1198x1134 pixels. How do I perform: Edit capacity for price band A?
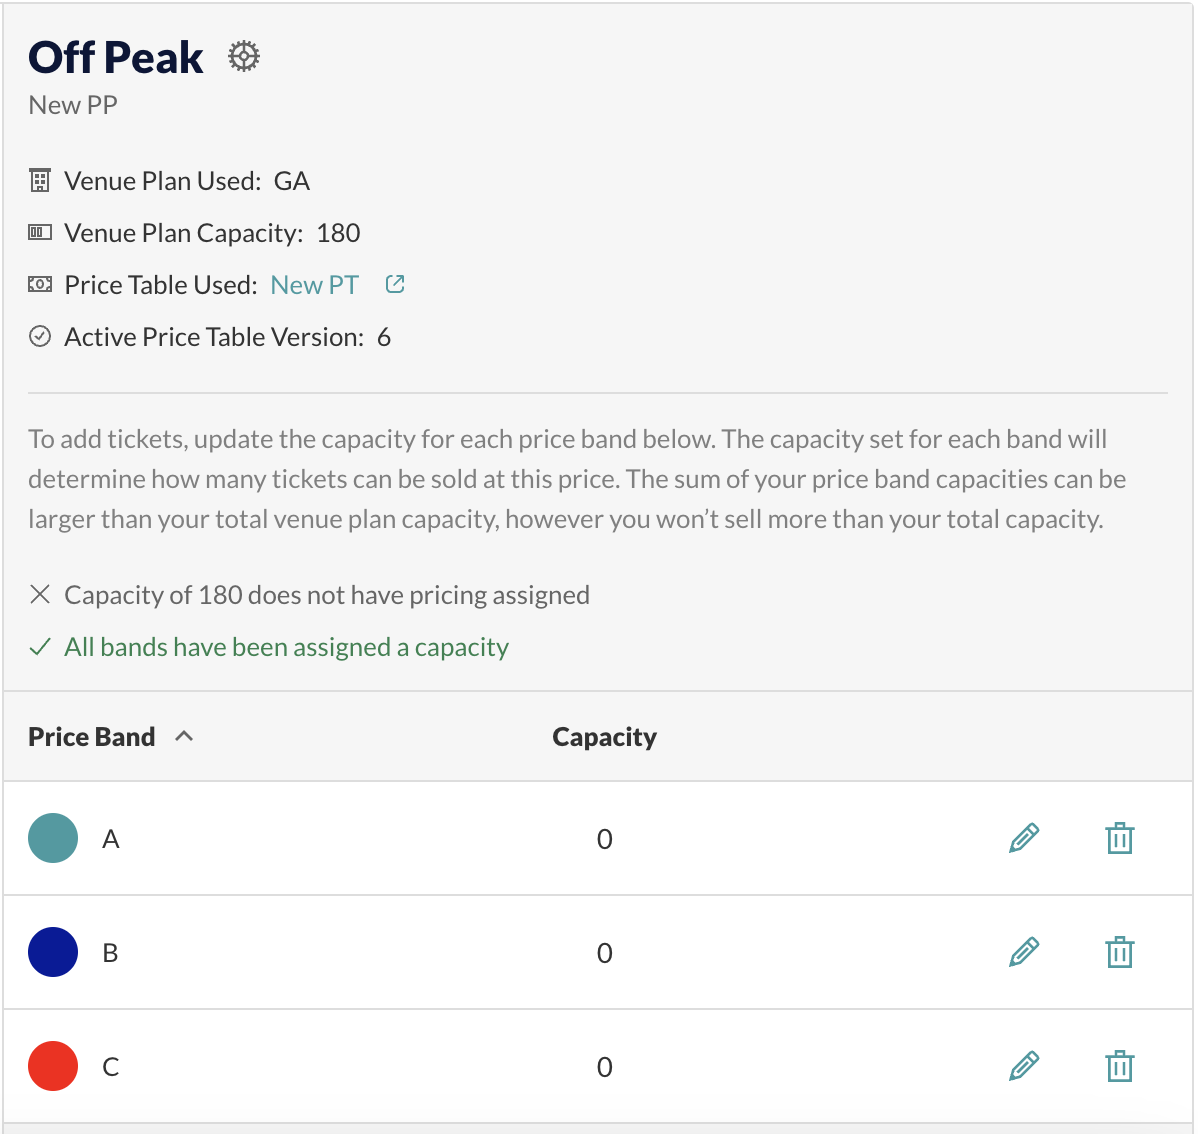[1024, 838]
